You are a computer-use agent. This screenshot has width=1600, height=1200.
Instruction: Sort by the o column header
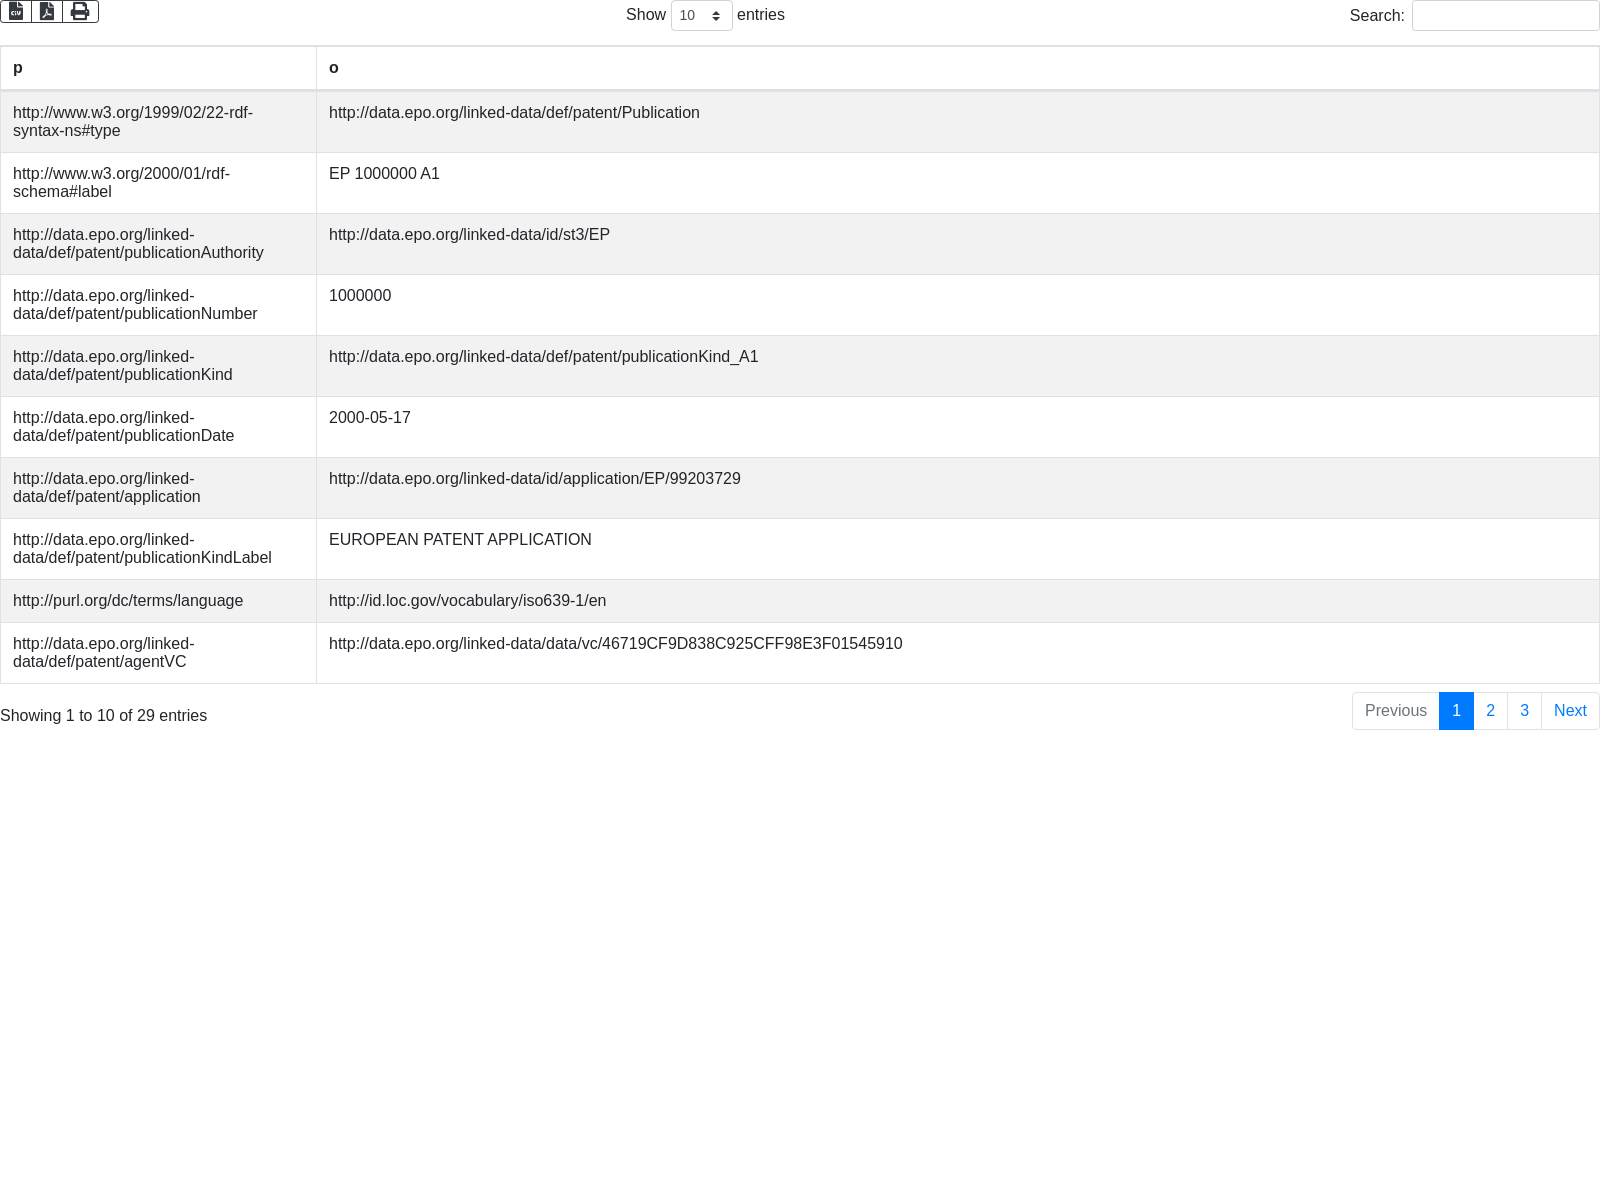click(957, 68)
